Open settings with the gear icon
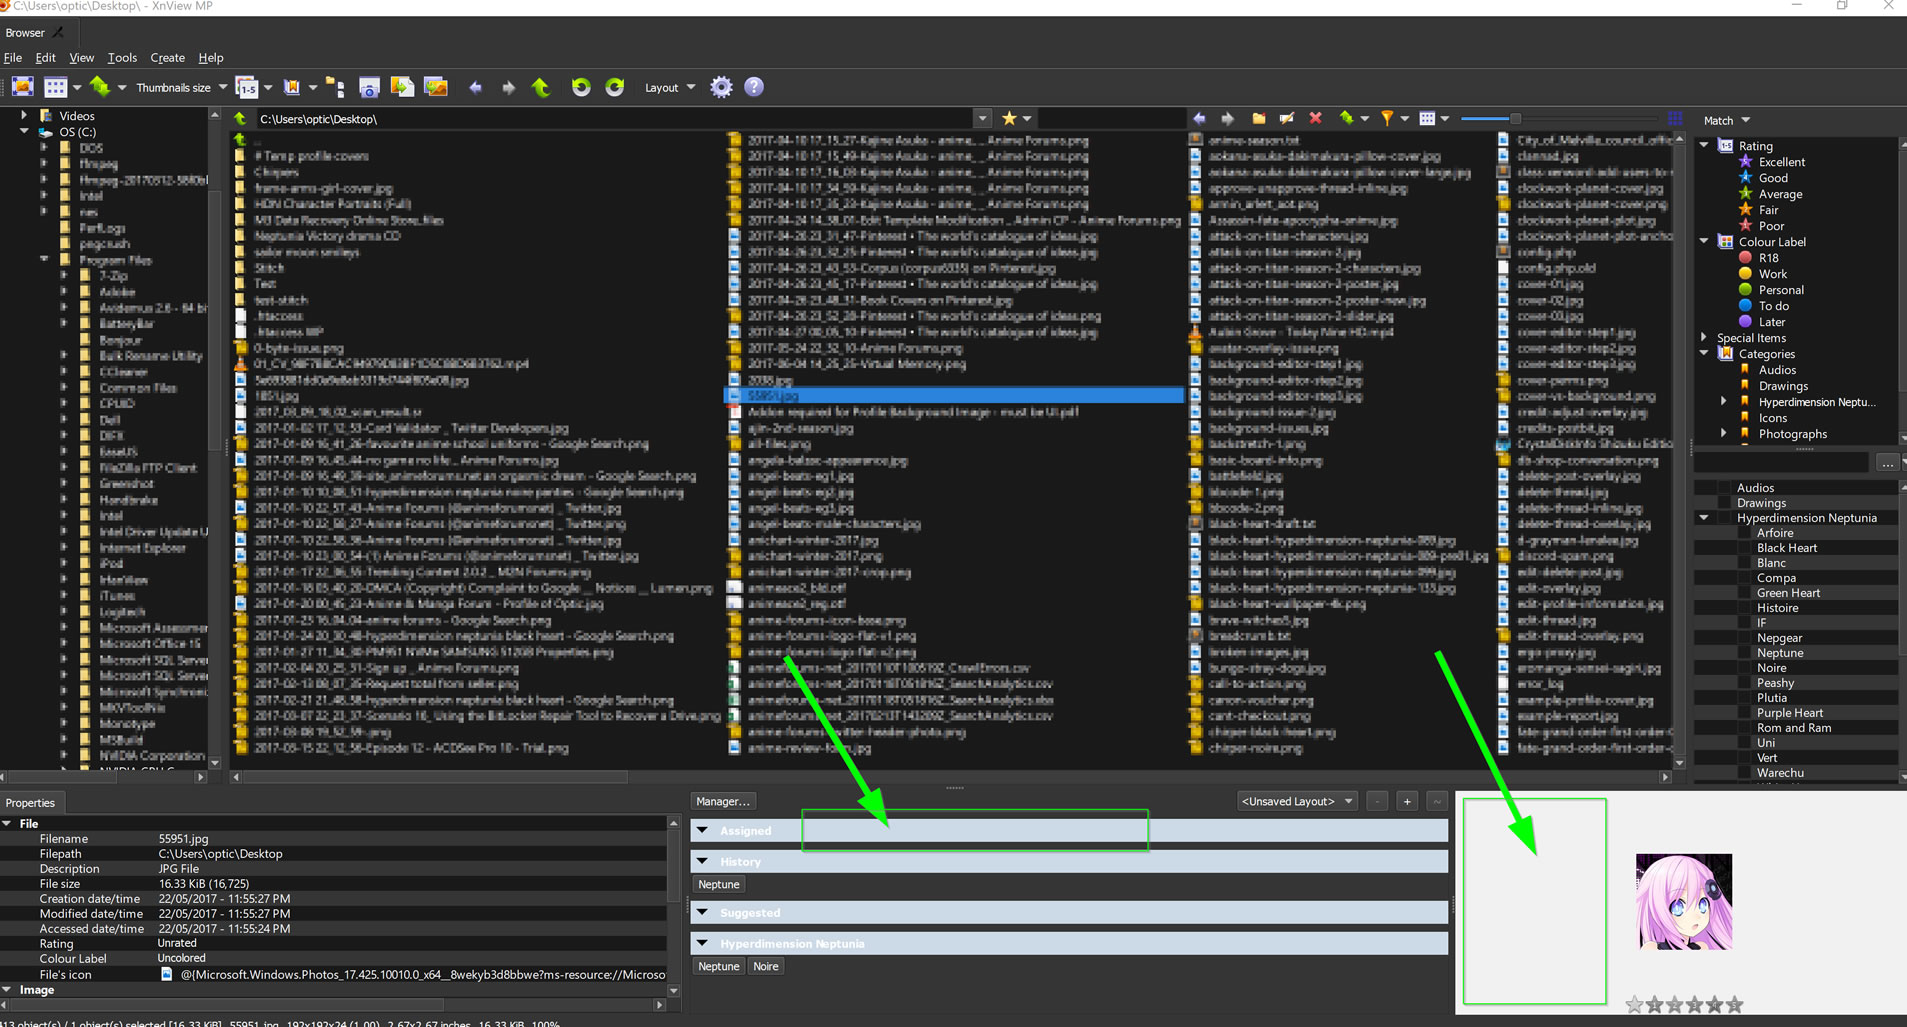This screenshot has height=1027, width=1907. click(721, 87)
